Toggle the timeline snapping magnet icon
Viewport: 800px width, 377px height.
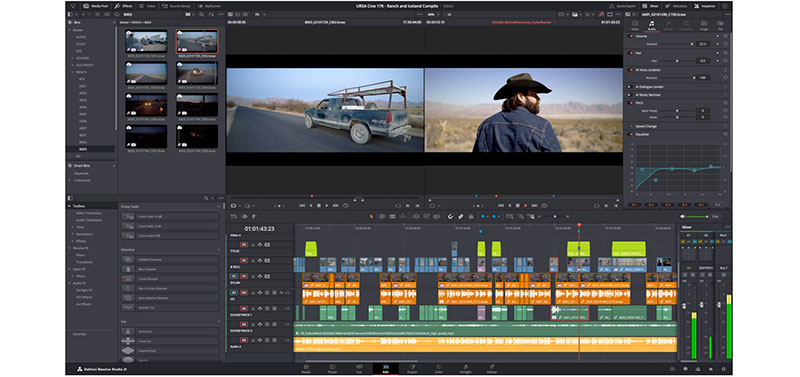coord(451,216)
